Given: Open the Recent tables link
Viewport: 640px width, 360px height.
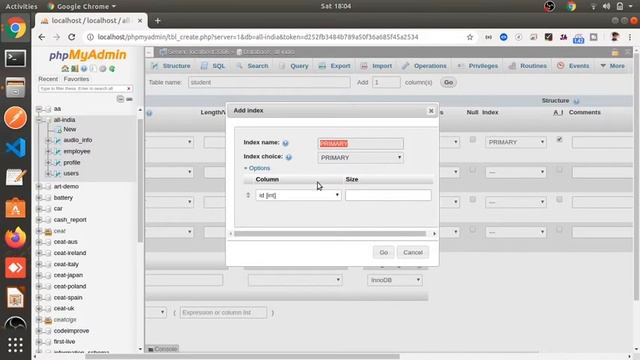Looking at the screenshot, I should click(48, 79).
